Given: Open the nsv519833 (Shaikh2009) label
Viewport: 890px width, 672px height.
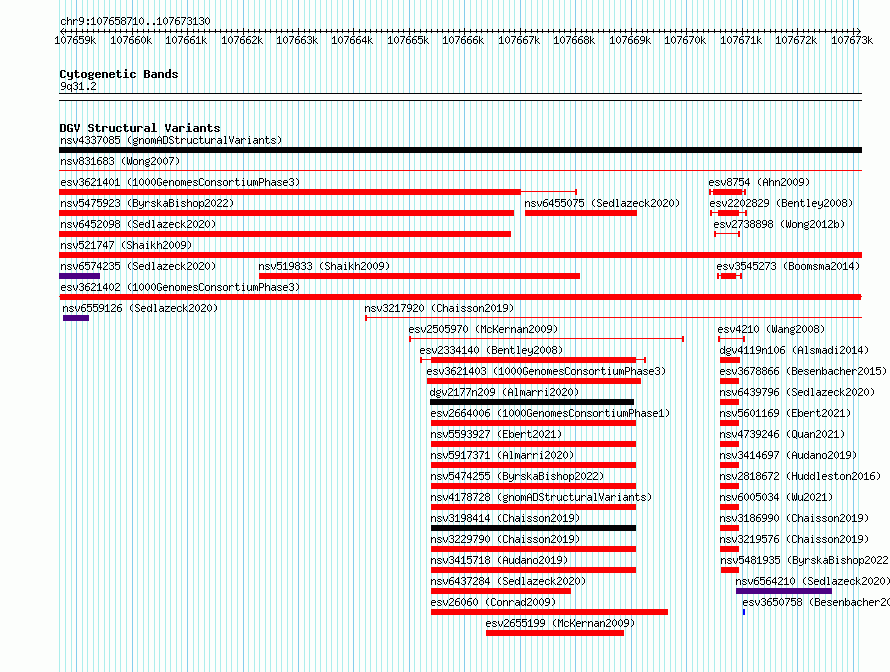Looking at the screenshot, I should pos(324,266).
